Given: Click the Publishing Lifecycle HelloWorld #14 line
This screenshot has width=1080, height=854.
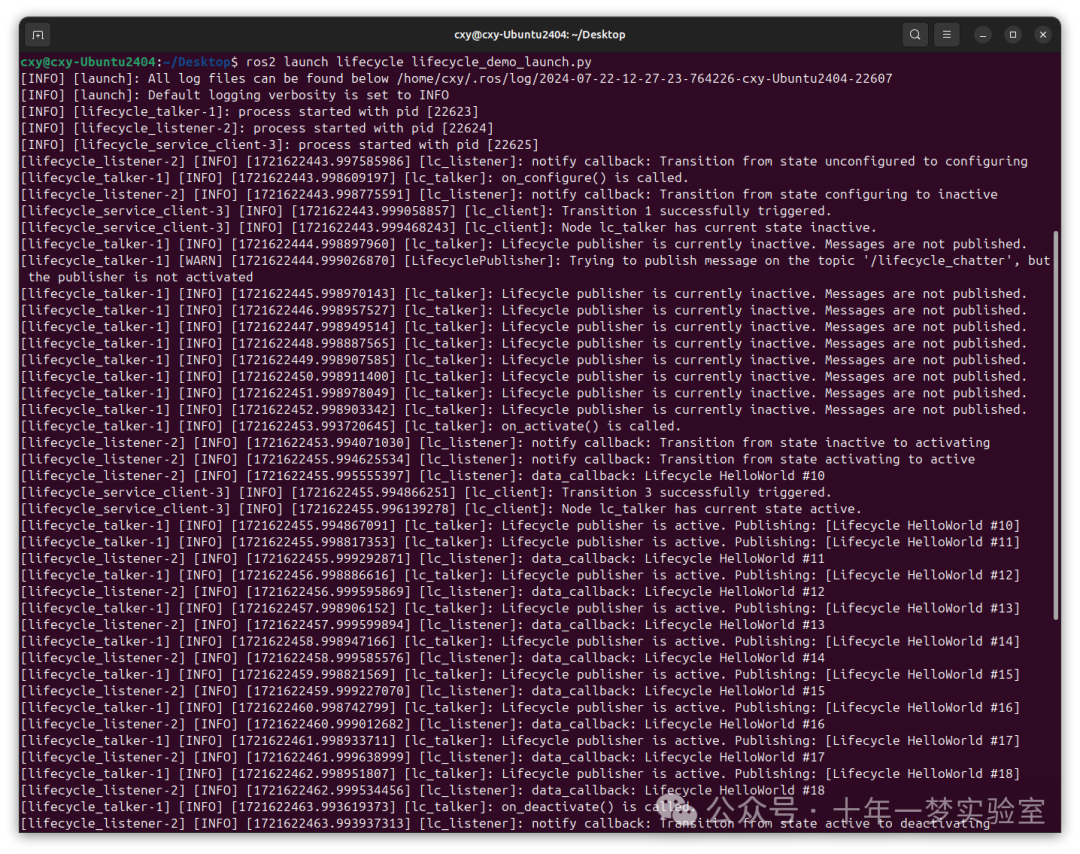Looking at the screenshot, I should click(x=521, y=641).
